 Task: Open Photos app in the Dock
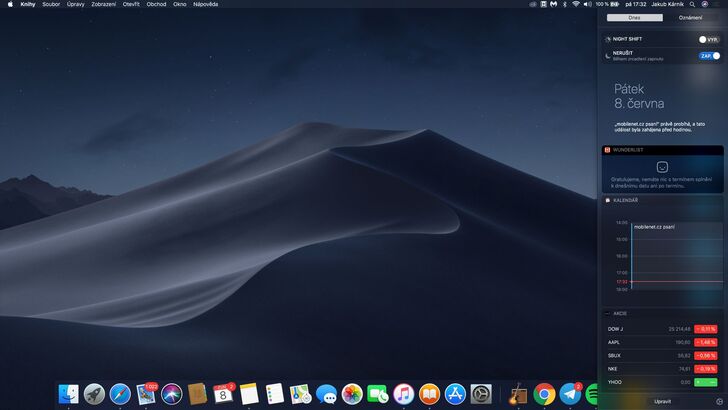(352, 394)
